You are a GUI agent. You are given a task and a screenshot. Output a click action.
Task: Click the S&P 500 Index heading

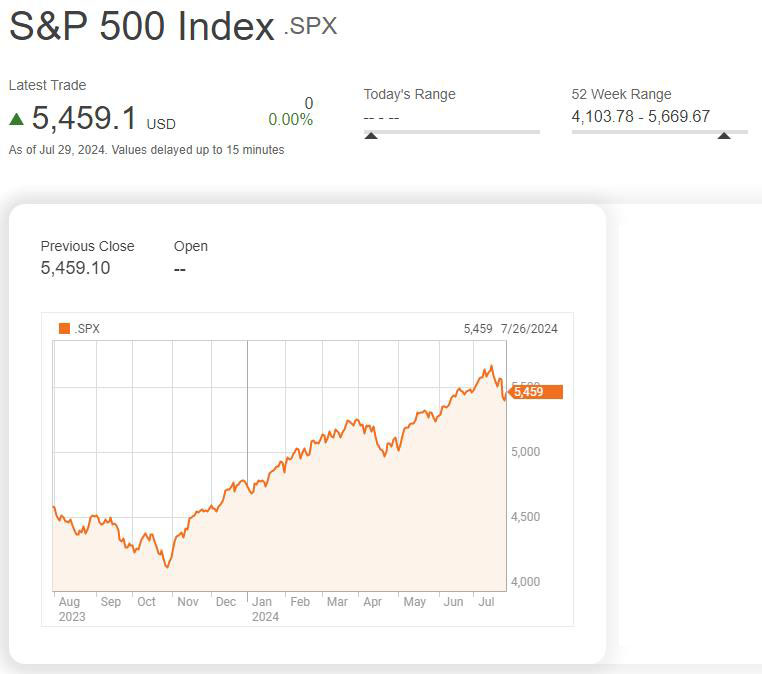coord(141,27)
